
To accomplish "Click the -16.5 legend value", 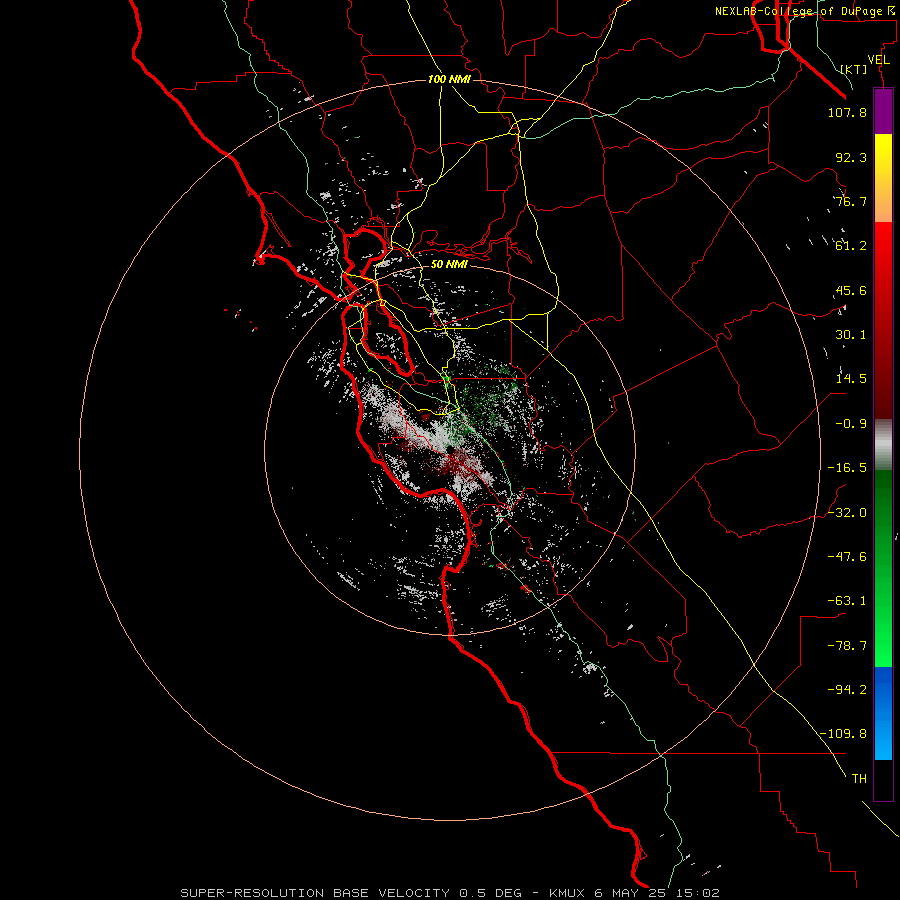I will (x=847, y=468).
